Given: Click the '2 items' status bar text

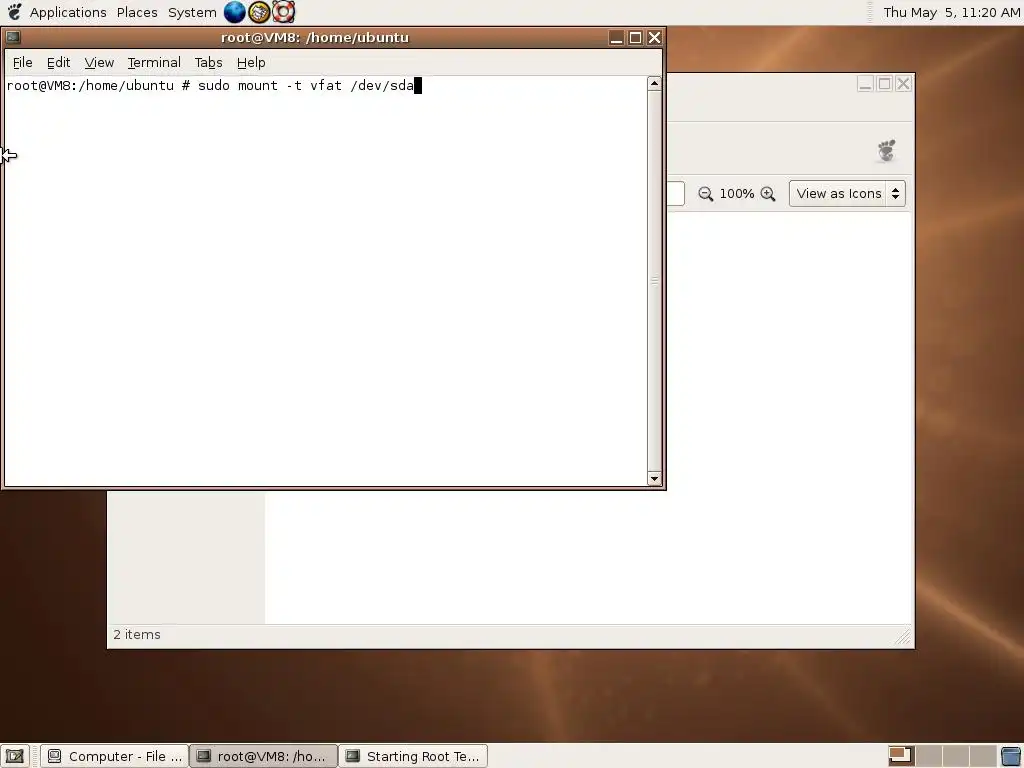Looking at the screenshot, I should click(x=137, y=635).
